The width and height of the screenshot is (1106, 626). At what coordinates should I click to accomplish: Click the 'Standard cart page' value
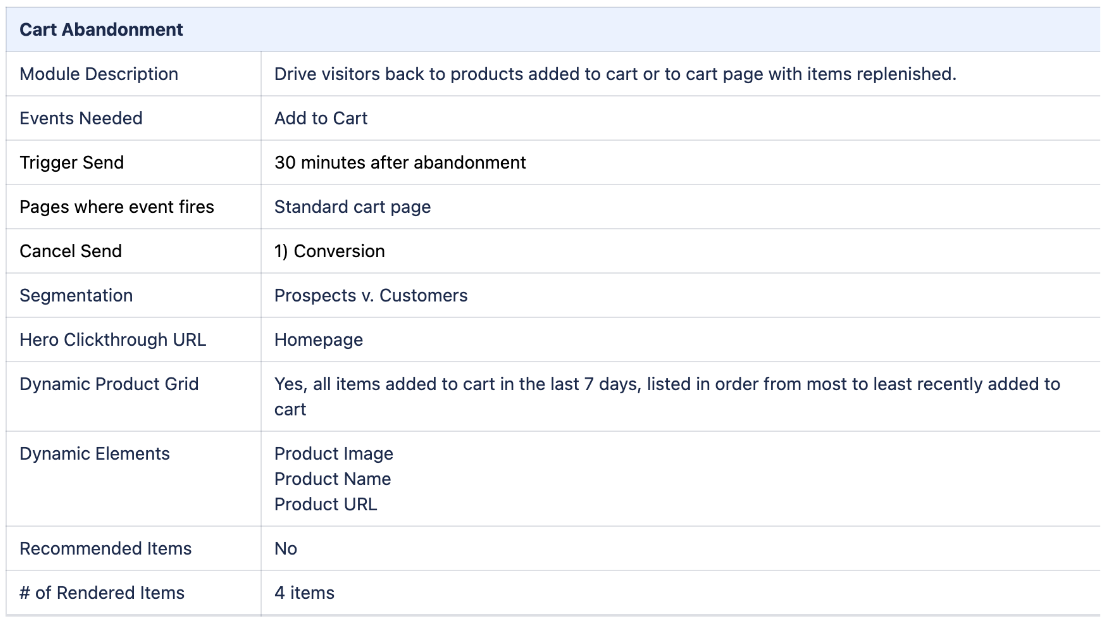(x=353, y=207)
